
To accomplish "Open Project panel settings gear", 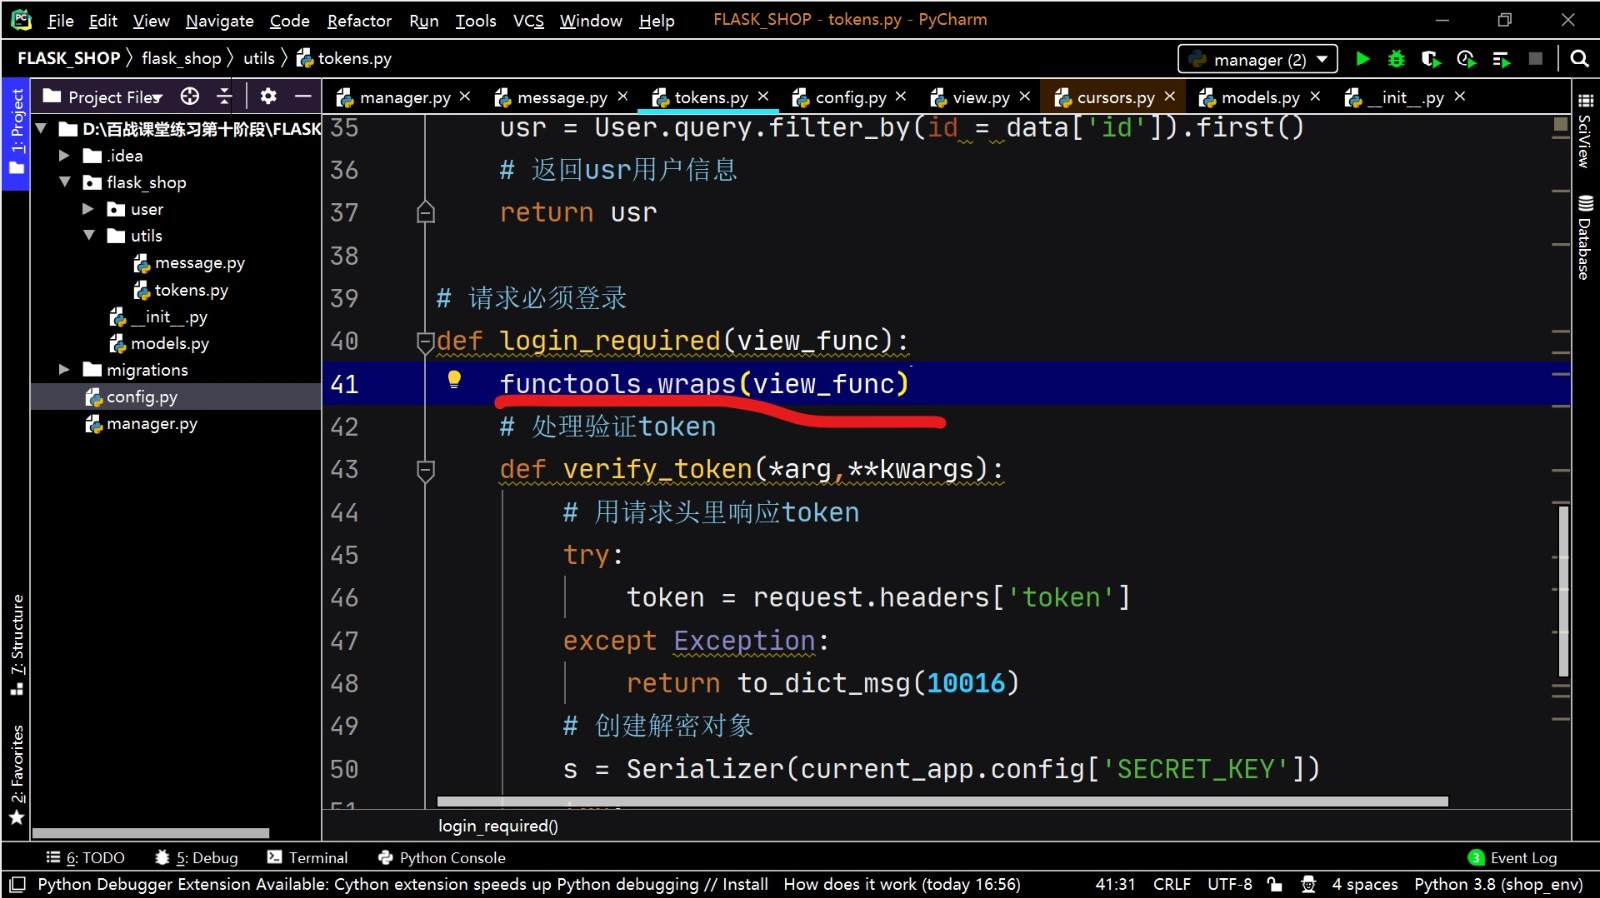I will [x=268, y=96].
